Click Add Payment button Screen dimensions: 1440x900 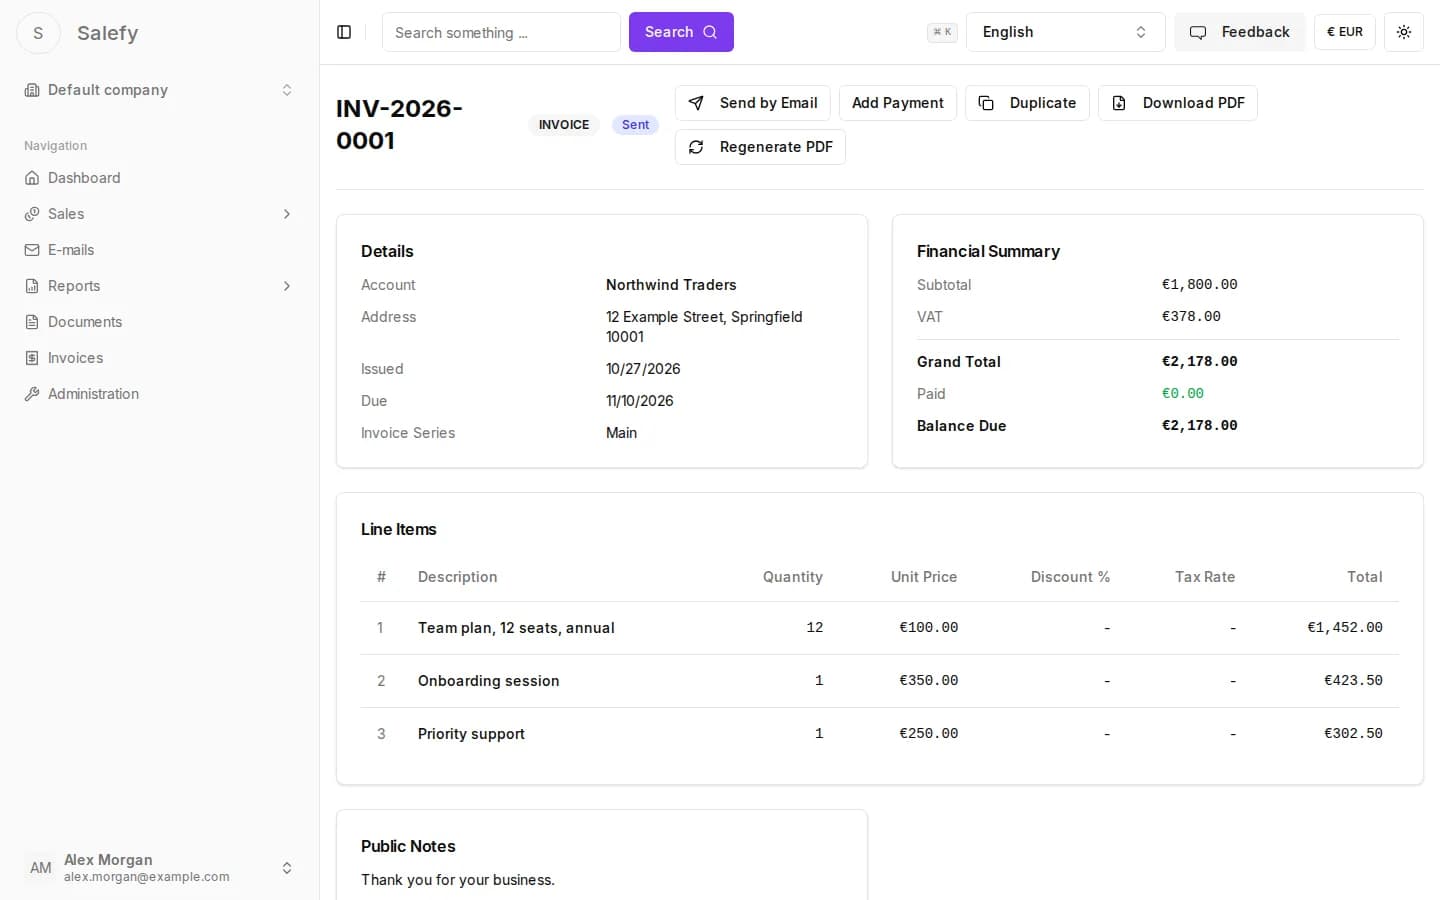coord(898,103)
